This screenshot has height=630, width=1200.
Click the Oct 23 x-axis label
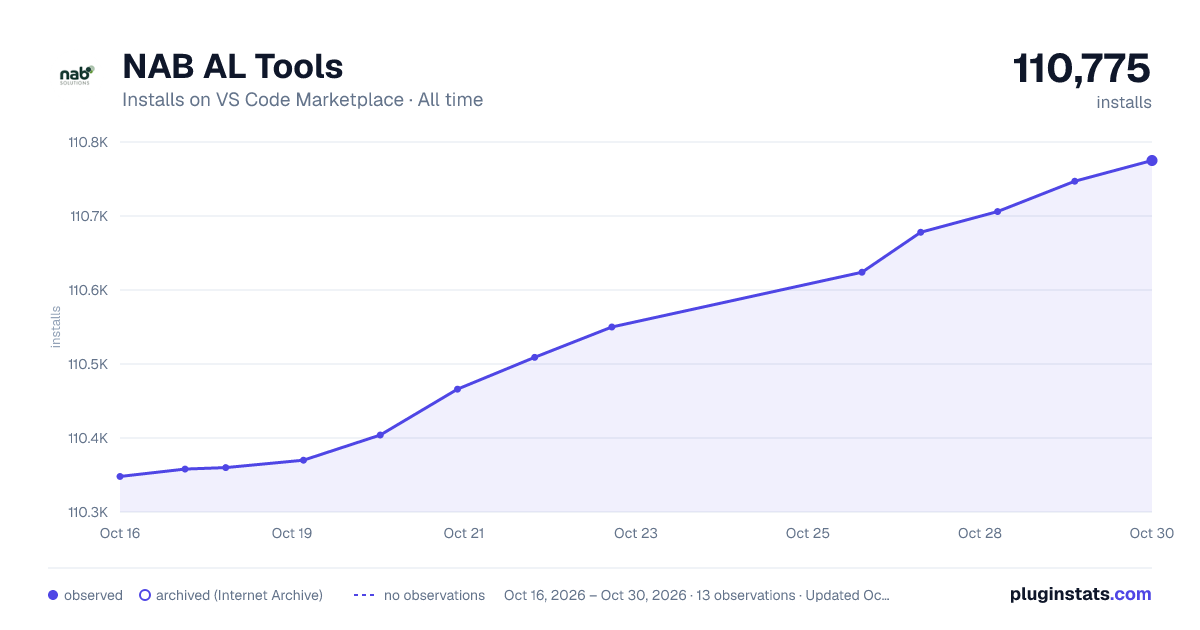(x=636, y=533)
